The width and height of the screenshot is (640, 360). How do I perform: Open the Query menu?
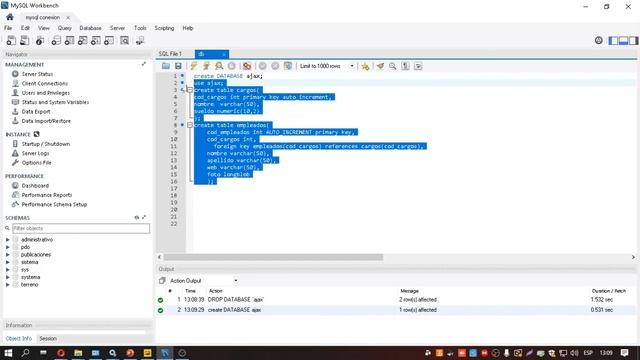pyautogui.click(x=64, y=28)
